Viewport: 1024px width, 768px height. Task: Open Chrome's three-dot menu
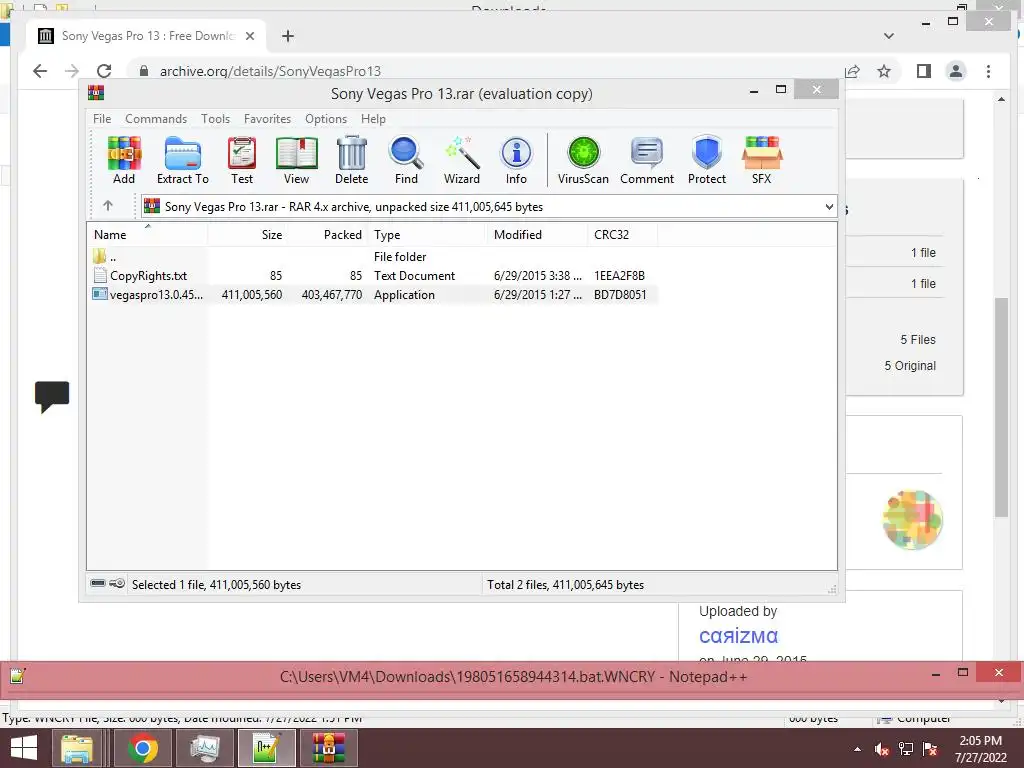click(x=989, y=71)
